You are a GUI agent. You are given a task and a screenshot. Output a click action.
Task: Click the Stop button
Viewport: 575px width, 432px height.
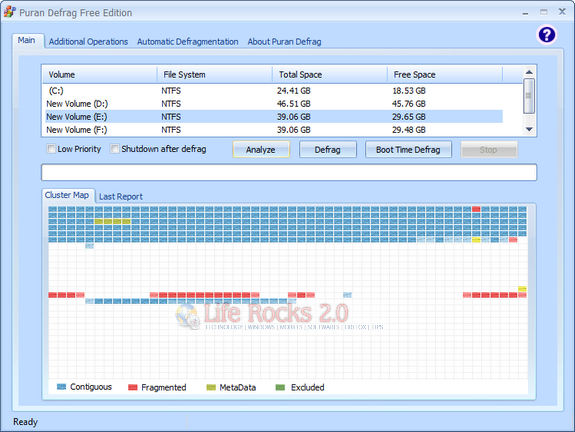coord(489,150)
